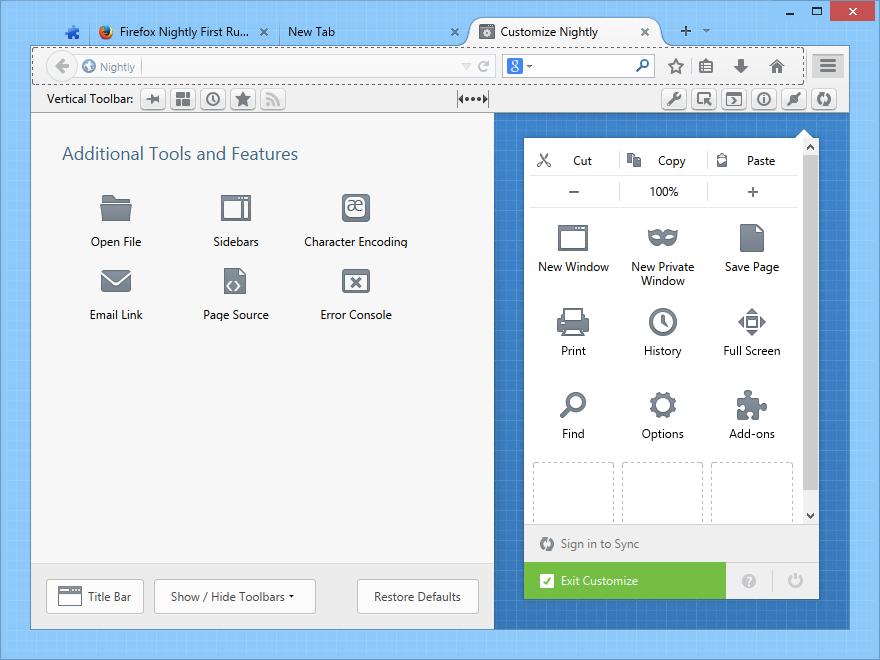
Task: Click the RSS feed icon in Vertical Toolbar
Action: pyautogui.click(x=272, y=99)
